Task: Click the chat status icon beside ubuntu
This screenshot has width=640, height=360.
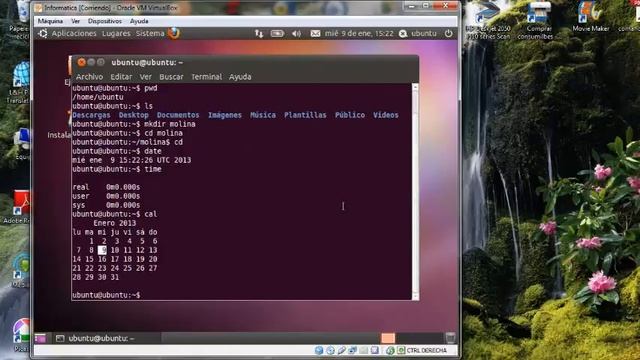Action: pos(403,34)
